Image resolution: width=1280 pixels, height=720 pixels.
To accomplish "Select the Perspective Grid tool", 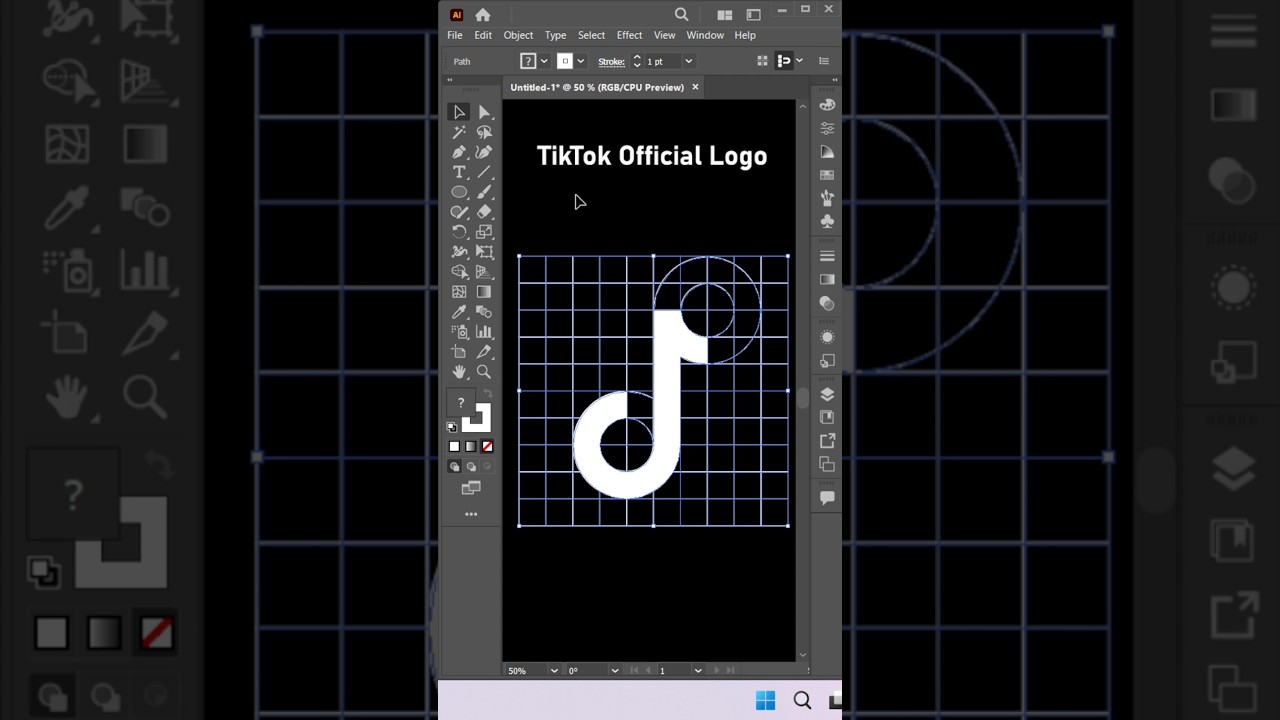I will pos(484,272).
